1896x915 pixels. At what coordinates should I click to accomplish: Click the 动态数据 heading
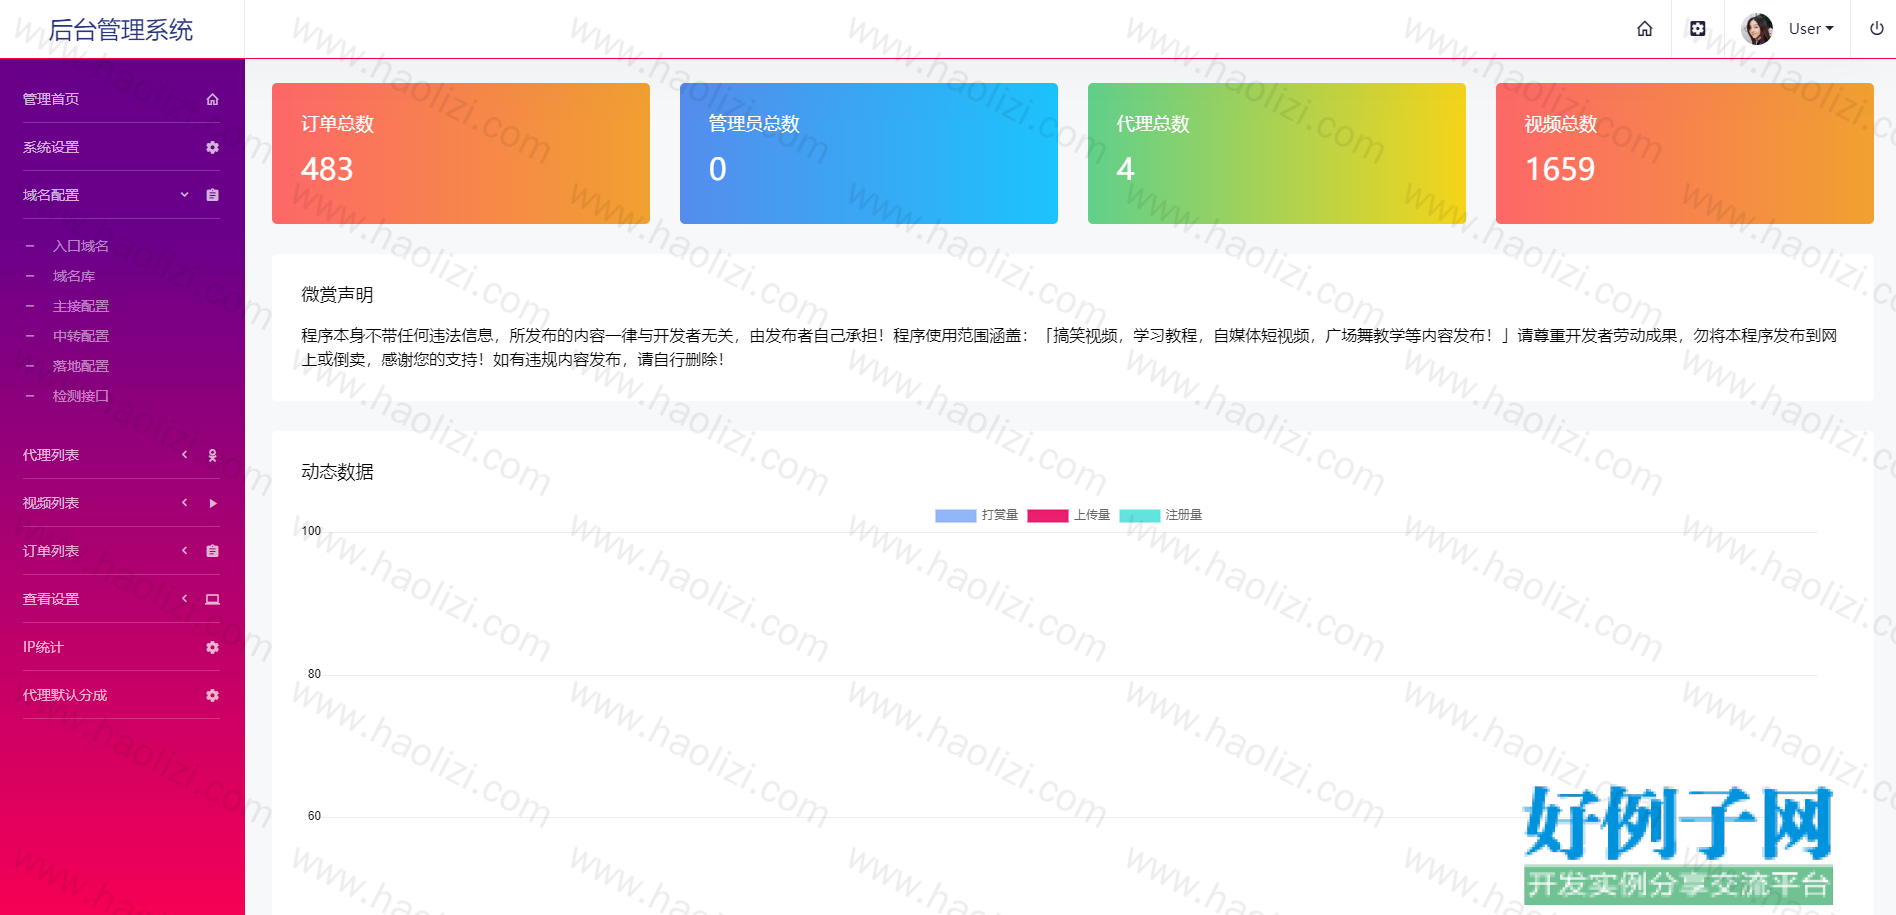[x=337, y=472]
